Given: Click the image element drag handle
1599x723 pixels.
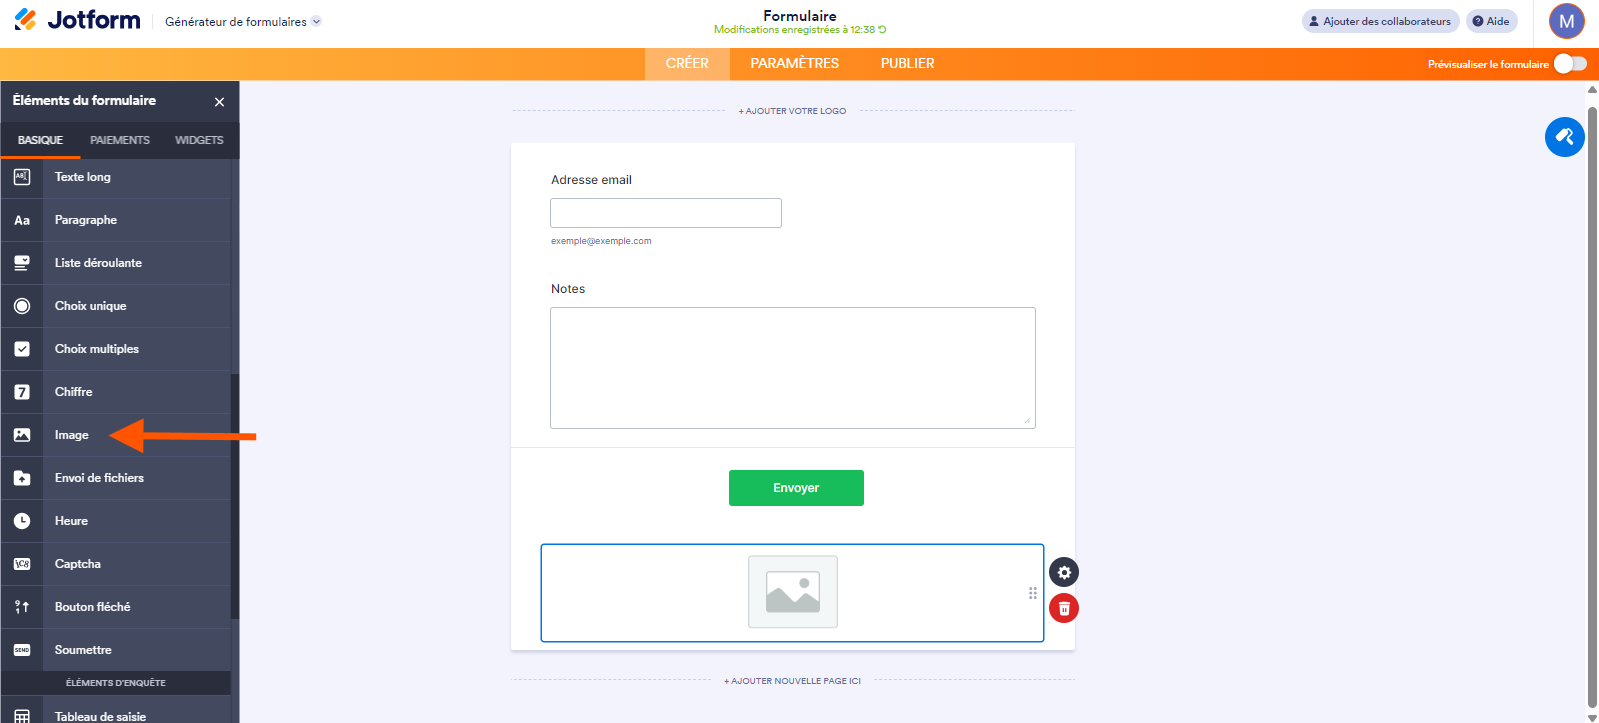Looking at the screenshot, I should (x=1033, y=593).
